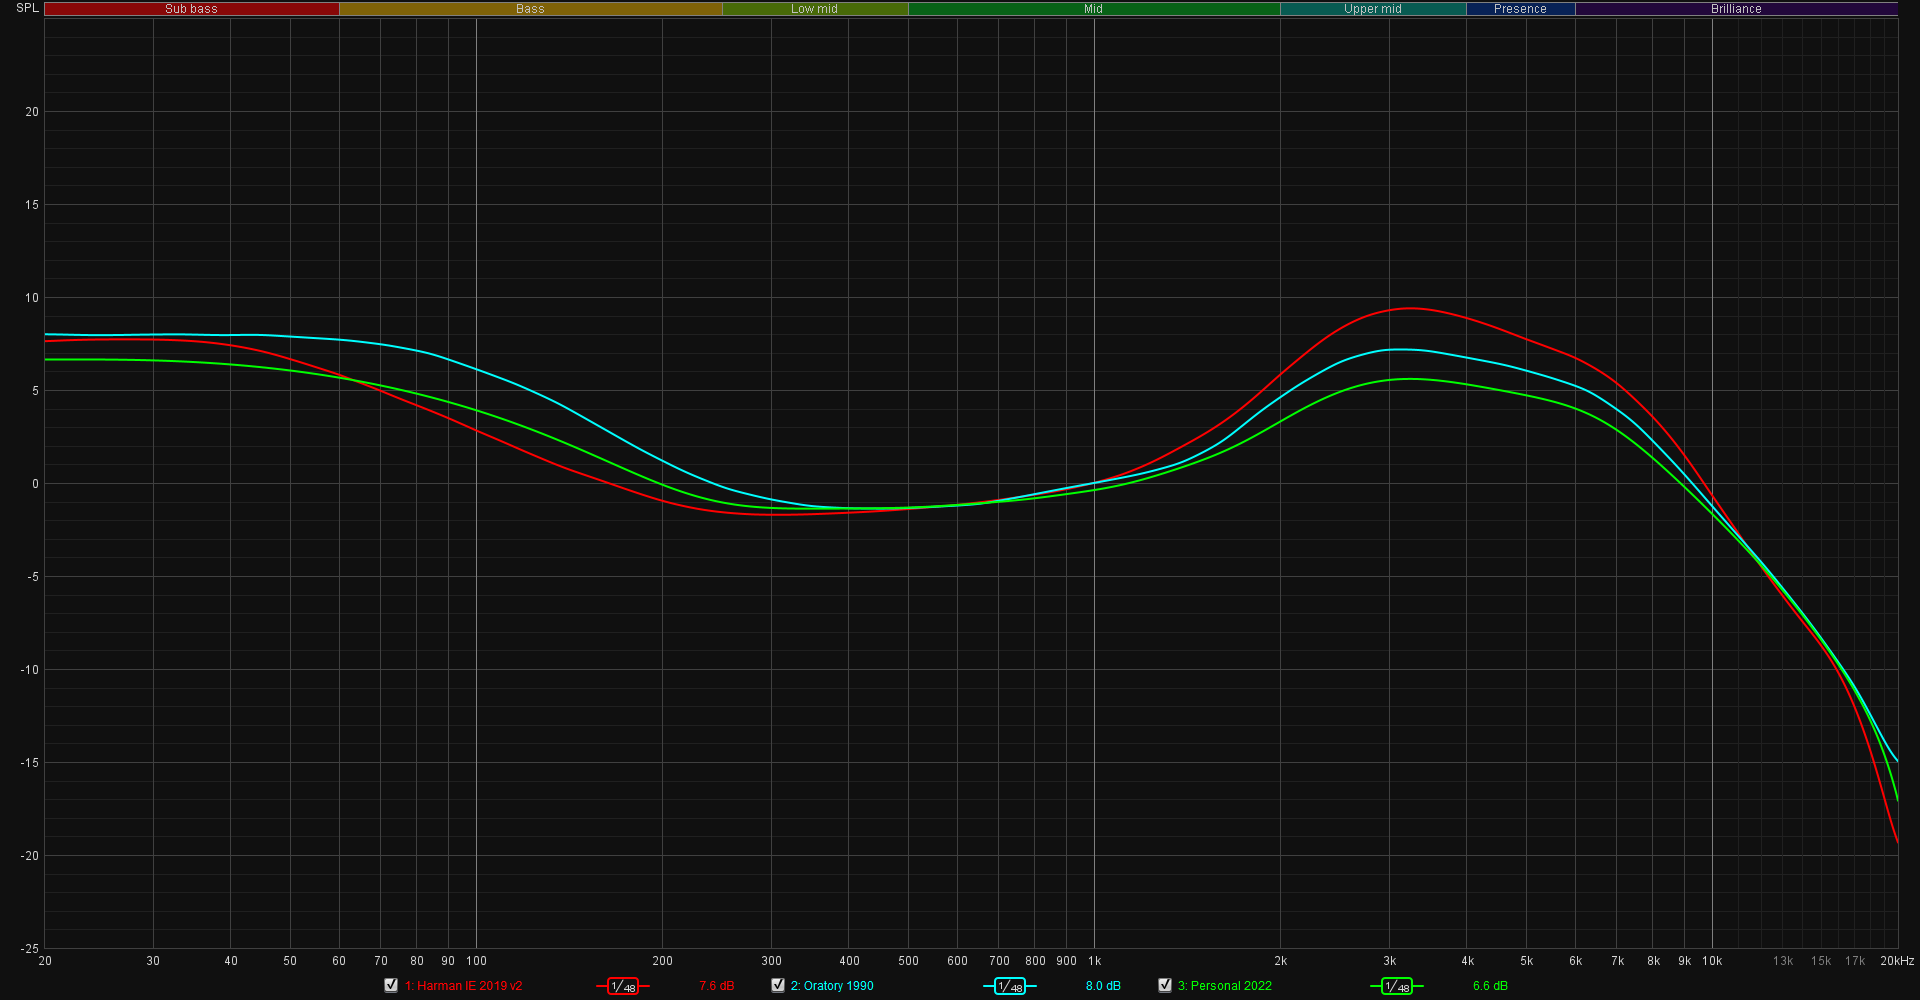
Task: Click the 3k frequency axis label
Action: (x=1389, y=961)
